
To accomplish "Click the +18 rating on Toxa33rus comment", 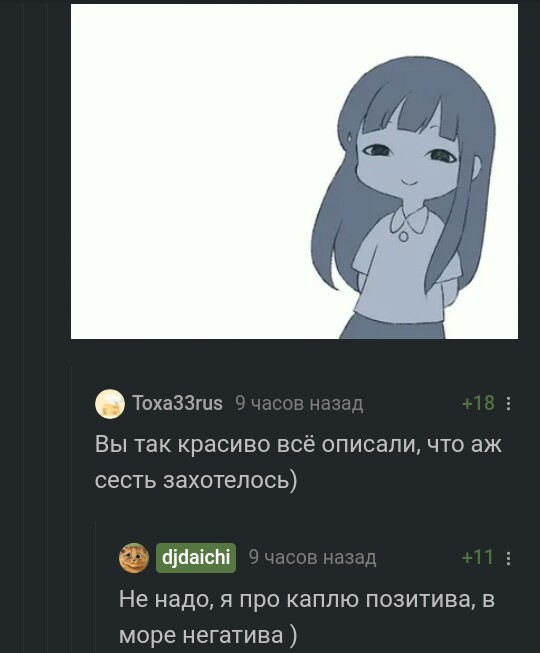I will coord(478,403).
